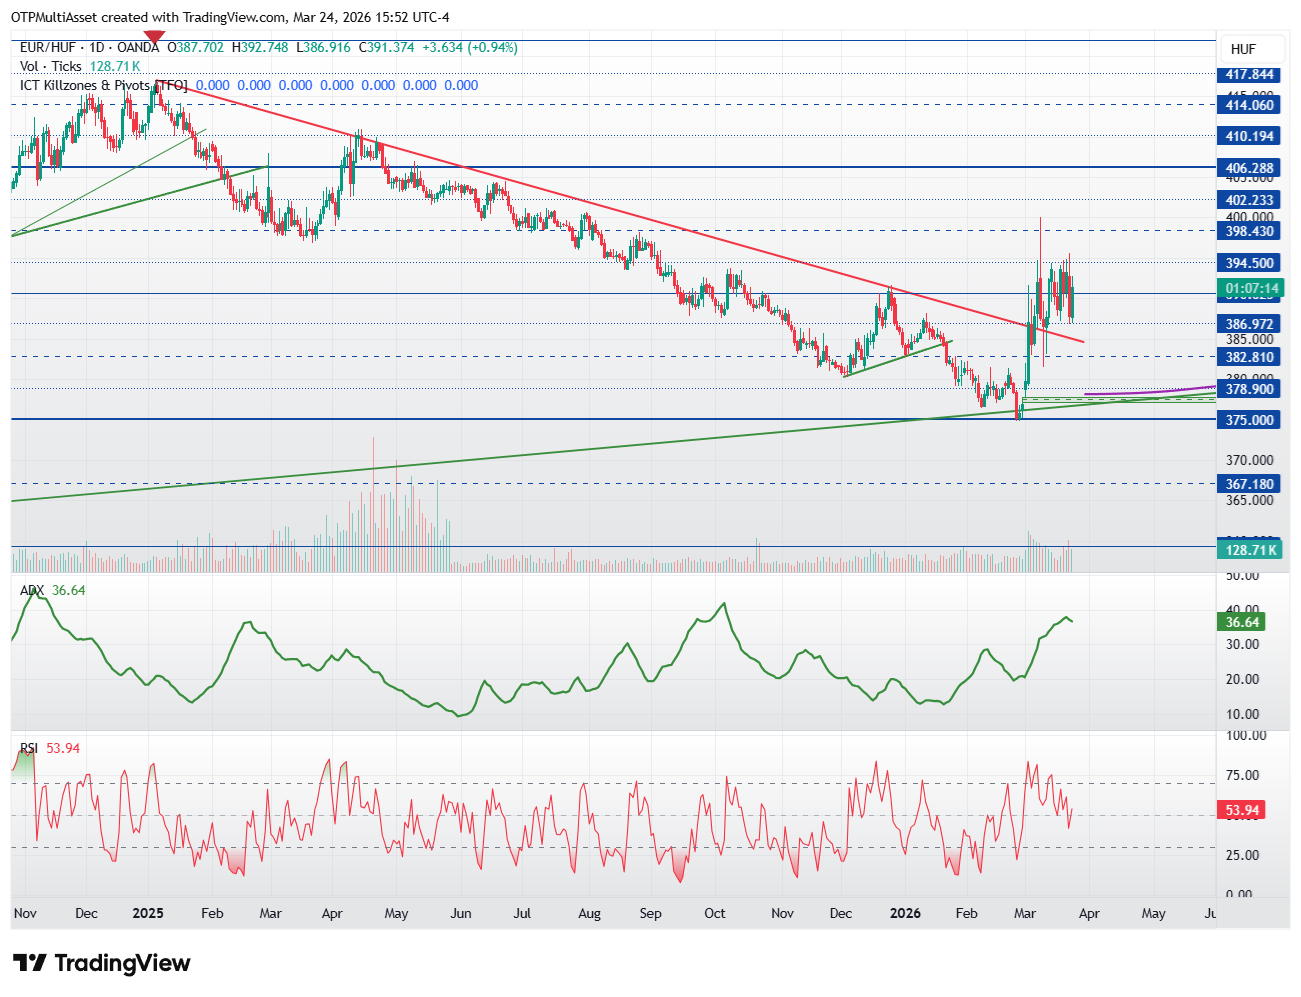Click the 128.71K volume axis label
Screen dimensions: 1301x997
pos(1249,550)
